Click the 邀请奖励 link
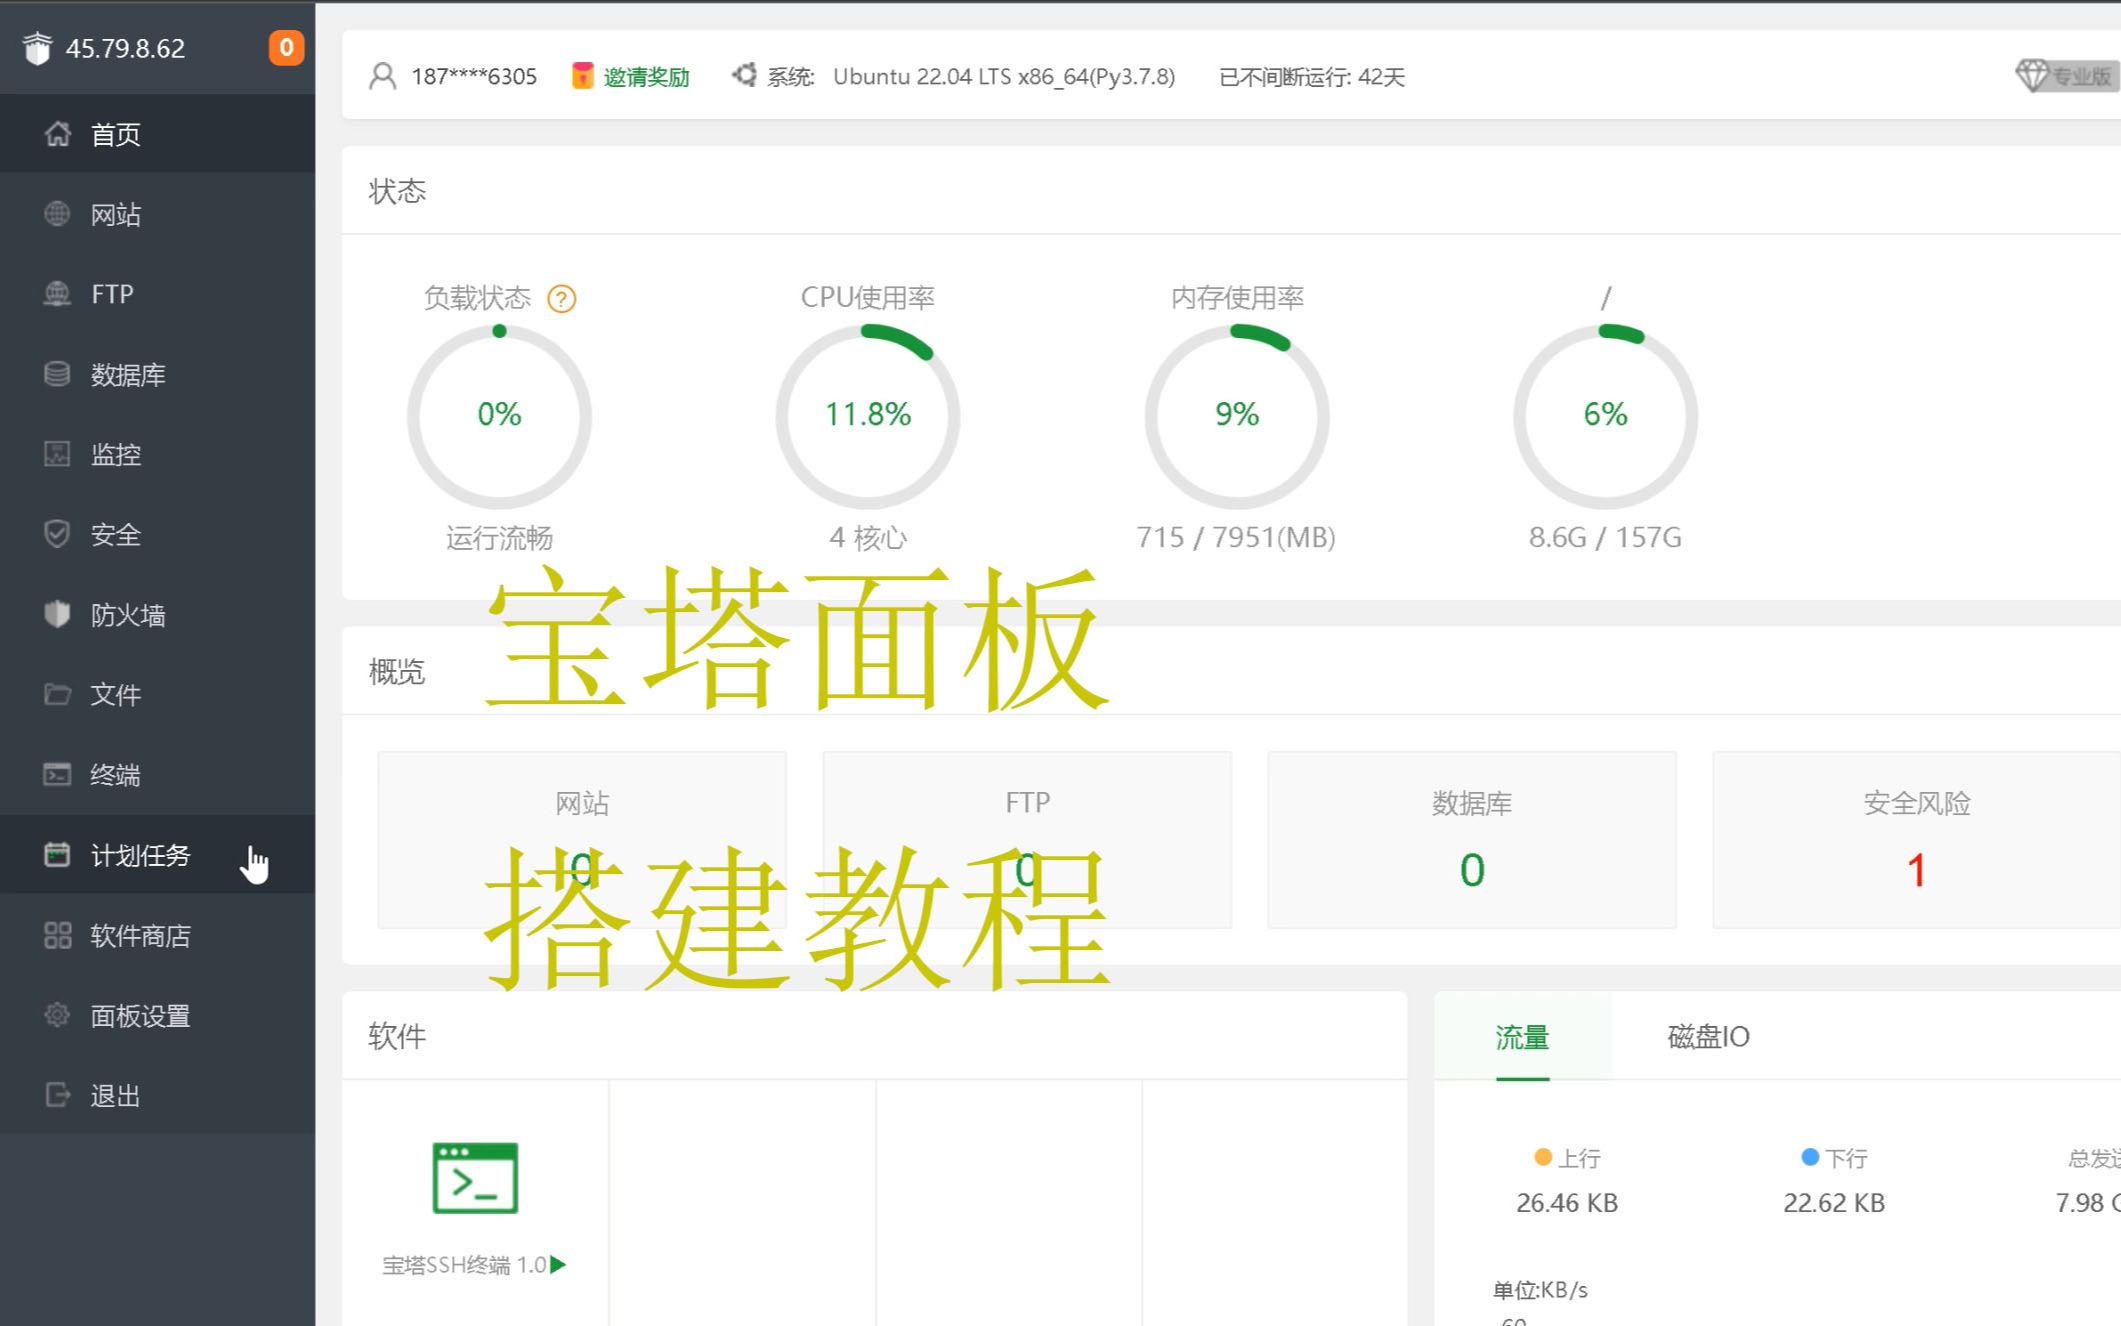This screenshot has width=2121, height=1326. click(x=646, y=77)
